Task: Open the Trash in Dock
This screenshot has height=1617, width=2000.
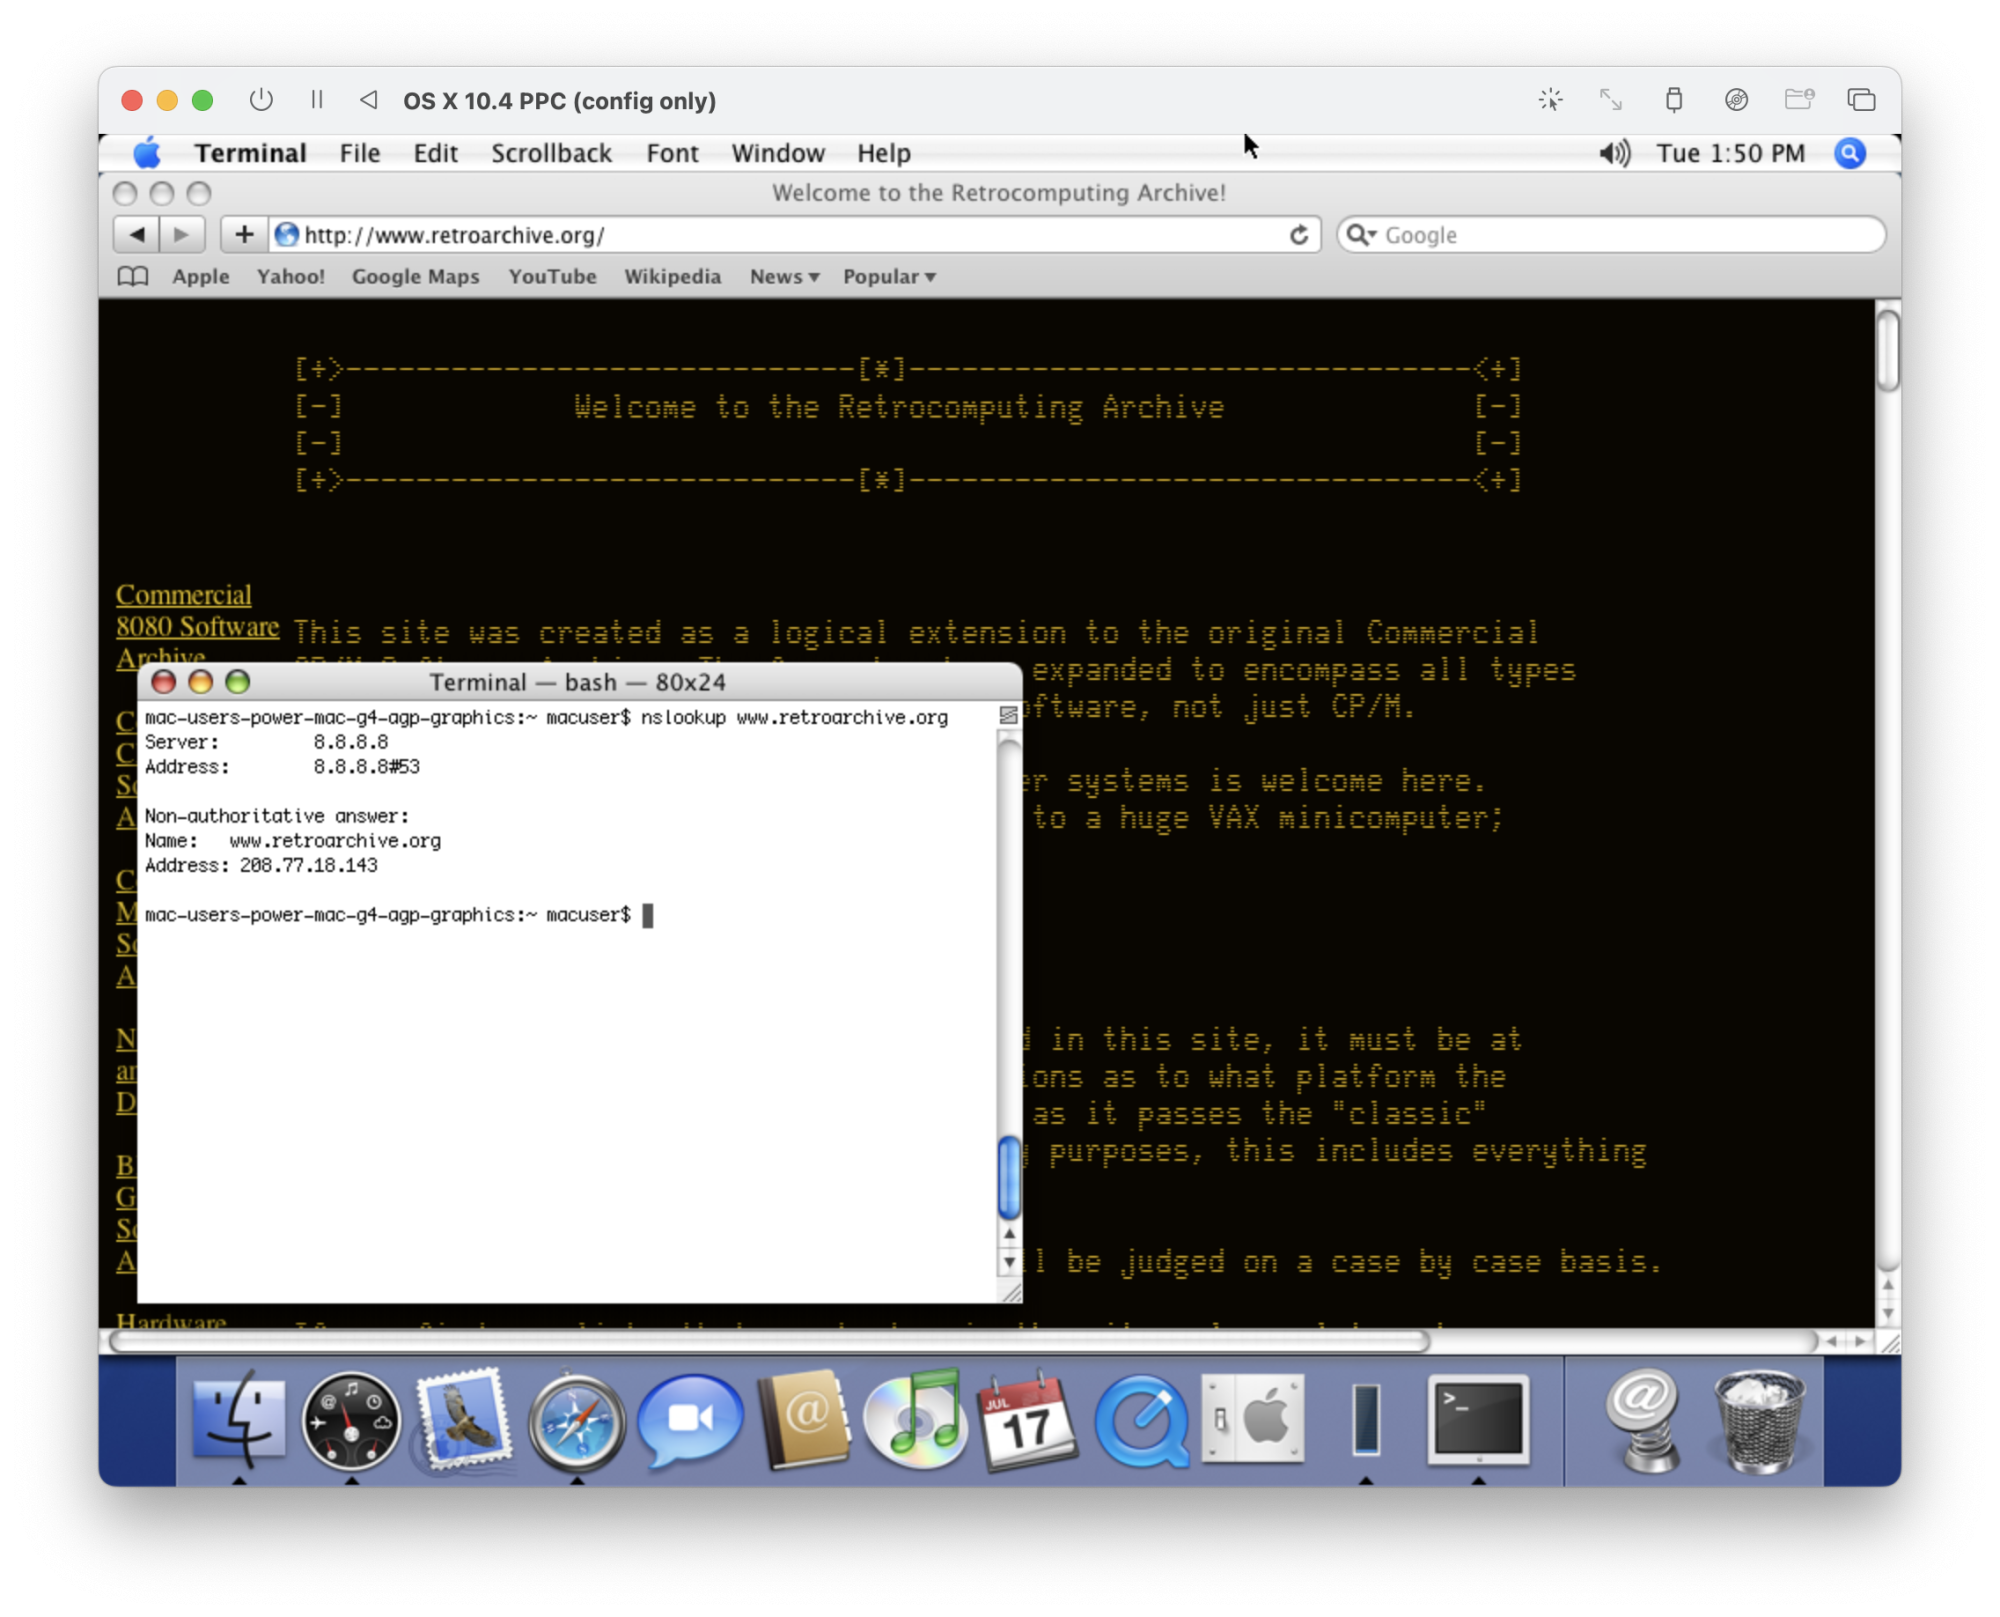Action: click(x=1759, y=1421)
